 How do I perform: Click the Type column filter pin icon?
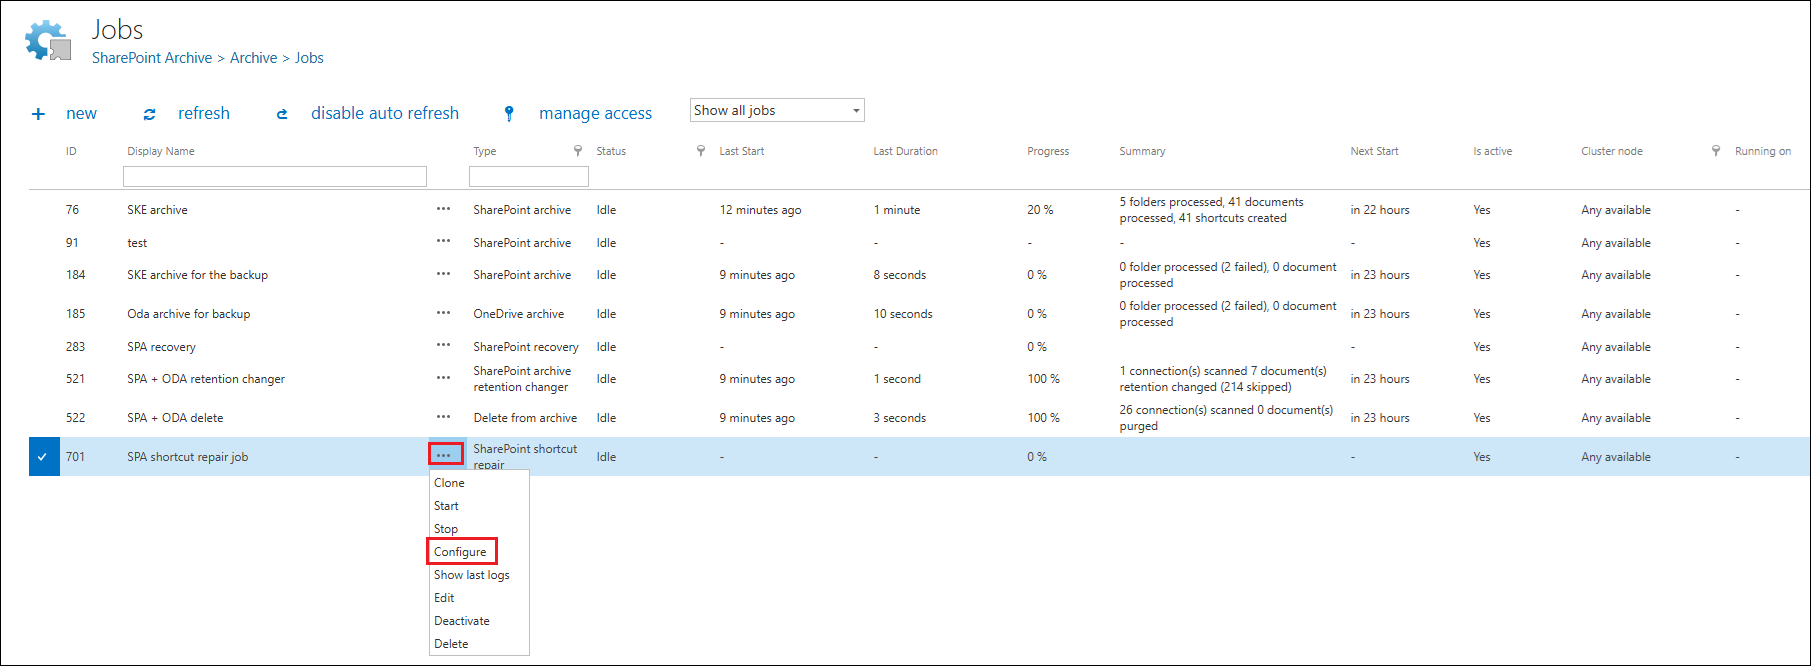coord(578,151)
